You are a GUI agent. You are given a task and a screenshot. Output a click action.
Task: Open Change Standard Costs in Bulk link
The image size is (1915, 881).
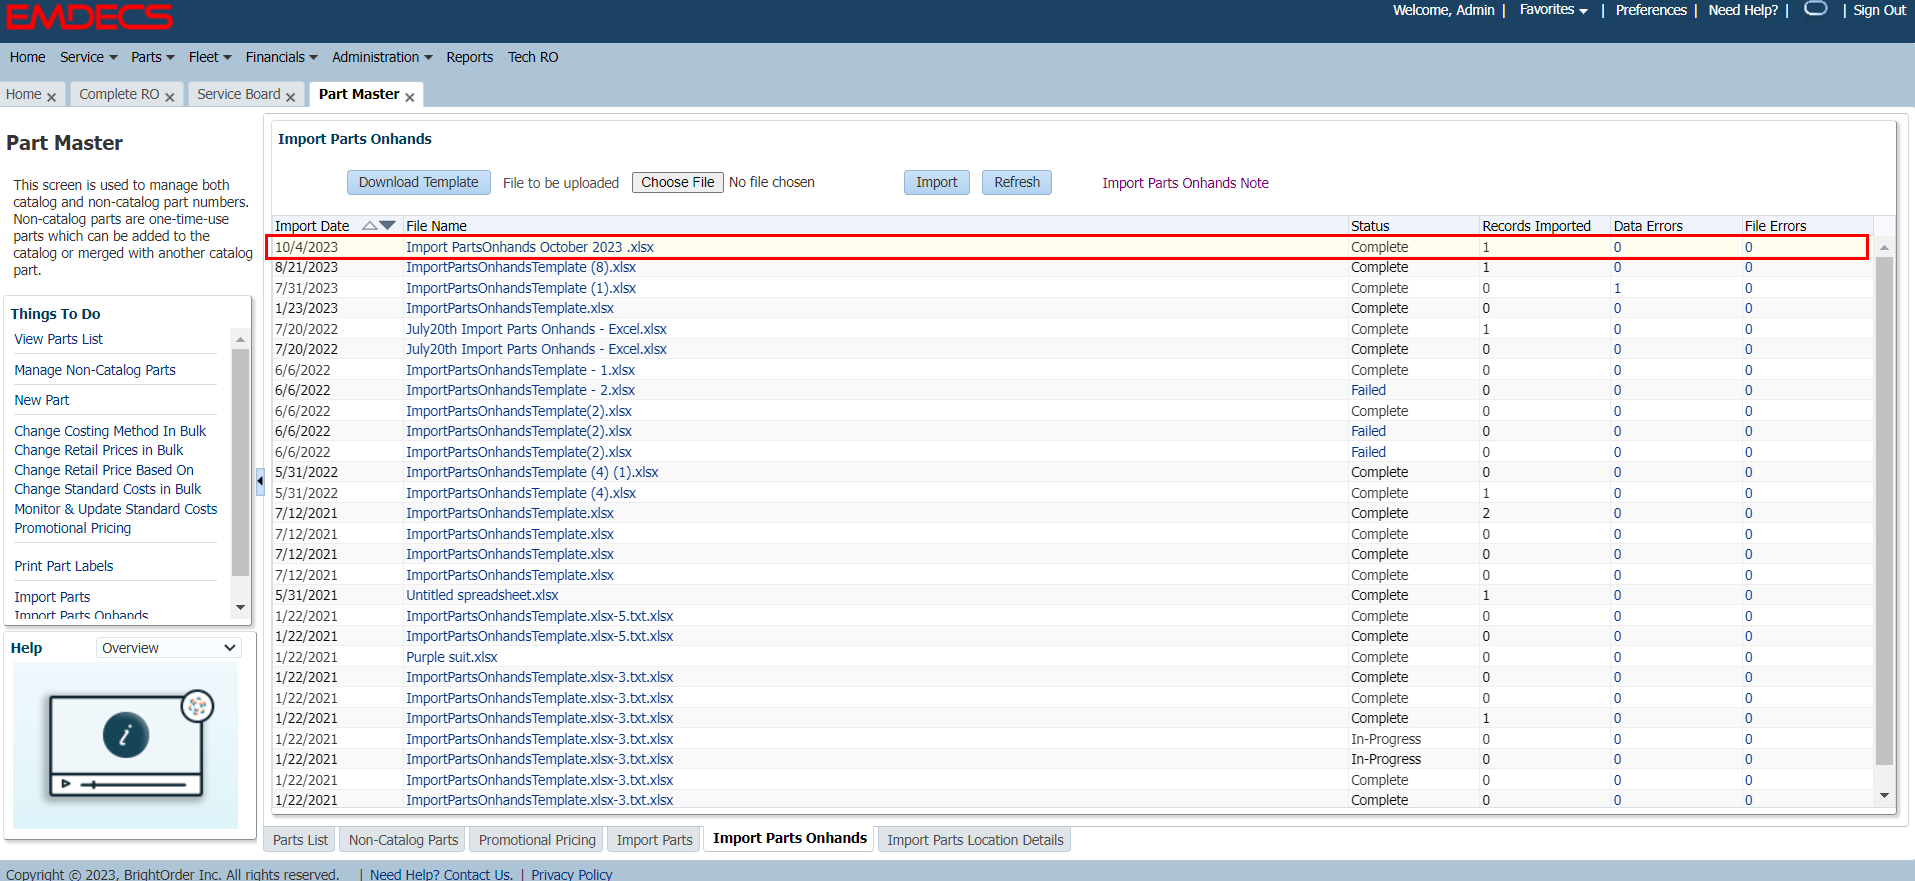[108, 489]
